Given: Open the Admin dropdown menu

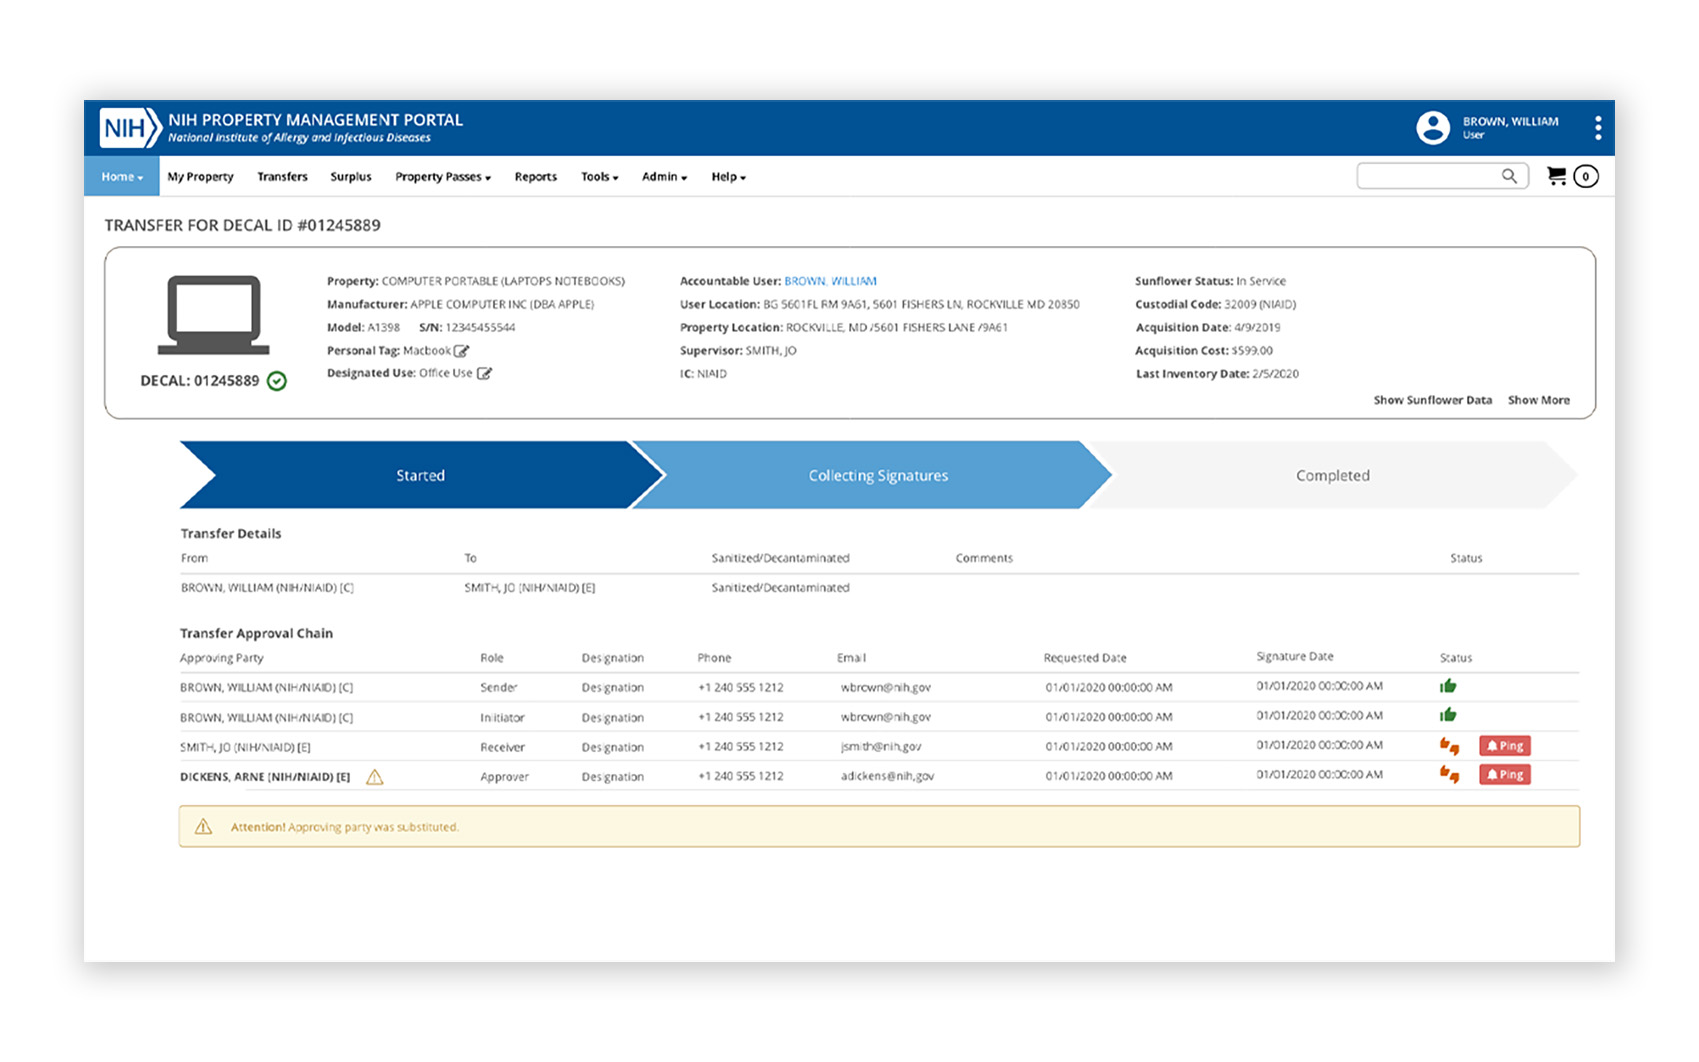Looking at the screenshot, I should (664, 177).
